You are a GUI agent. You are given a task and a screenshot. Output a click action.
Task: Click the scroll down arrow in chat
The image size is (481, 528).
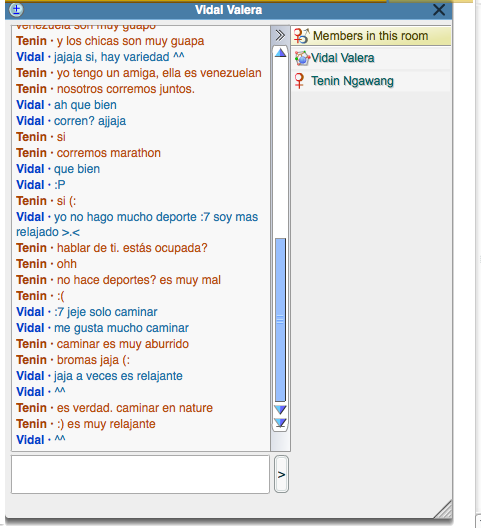[x=280, y=410]
